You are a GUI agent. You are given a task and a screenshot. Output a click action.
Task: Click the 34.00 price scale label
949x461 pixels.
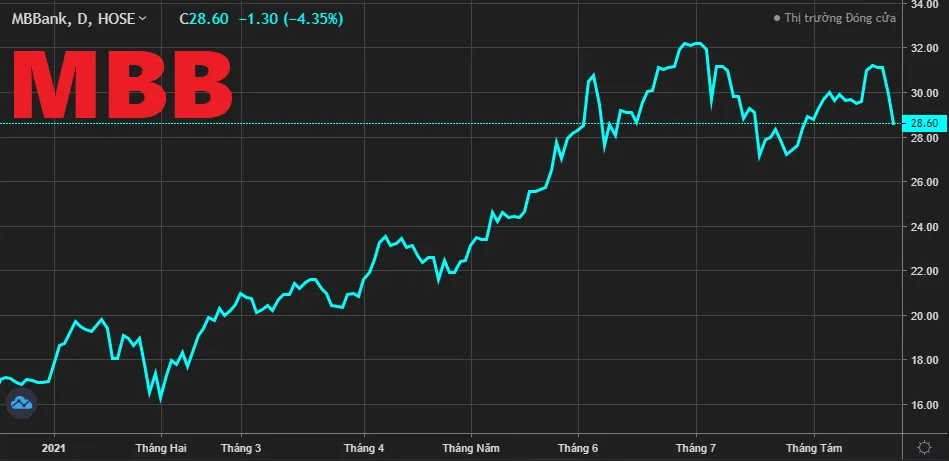(x=923, y=4)
